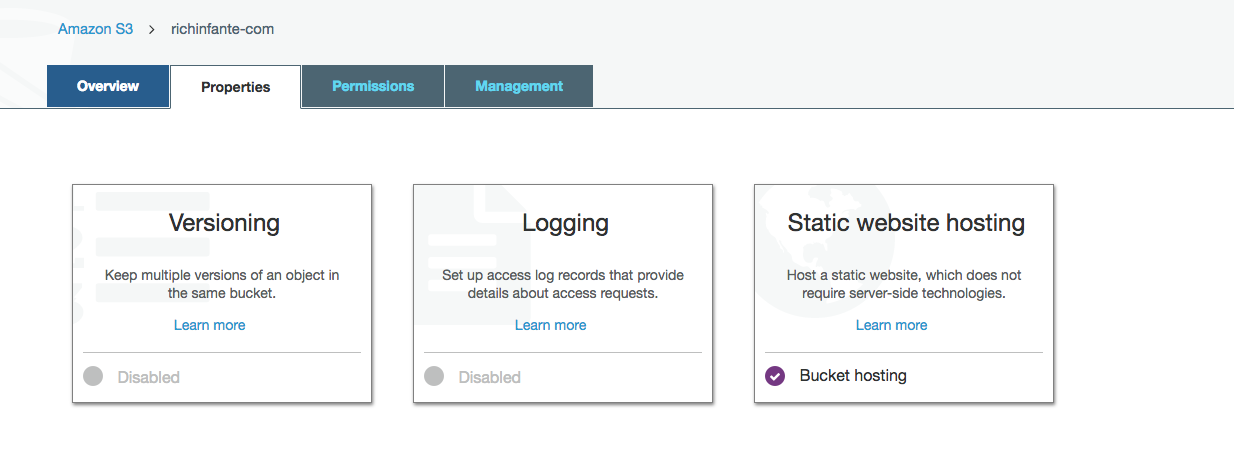Expand the Logging card by its heading
This screenshot has width=1234, height=474.
(564, 222)
